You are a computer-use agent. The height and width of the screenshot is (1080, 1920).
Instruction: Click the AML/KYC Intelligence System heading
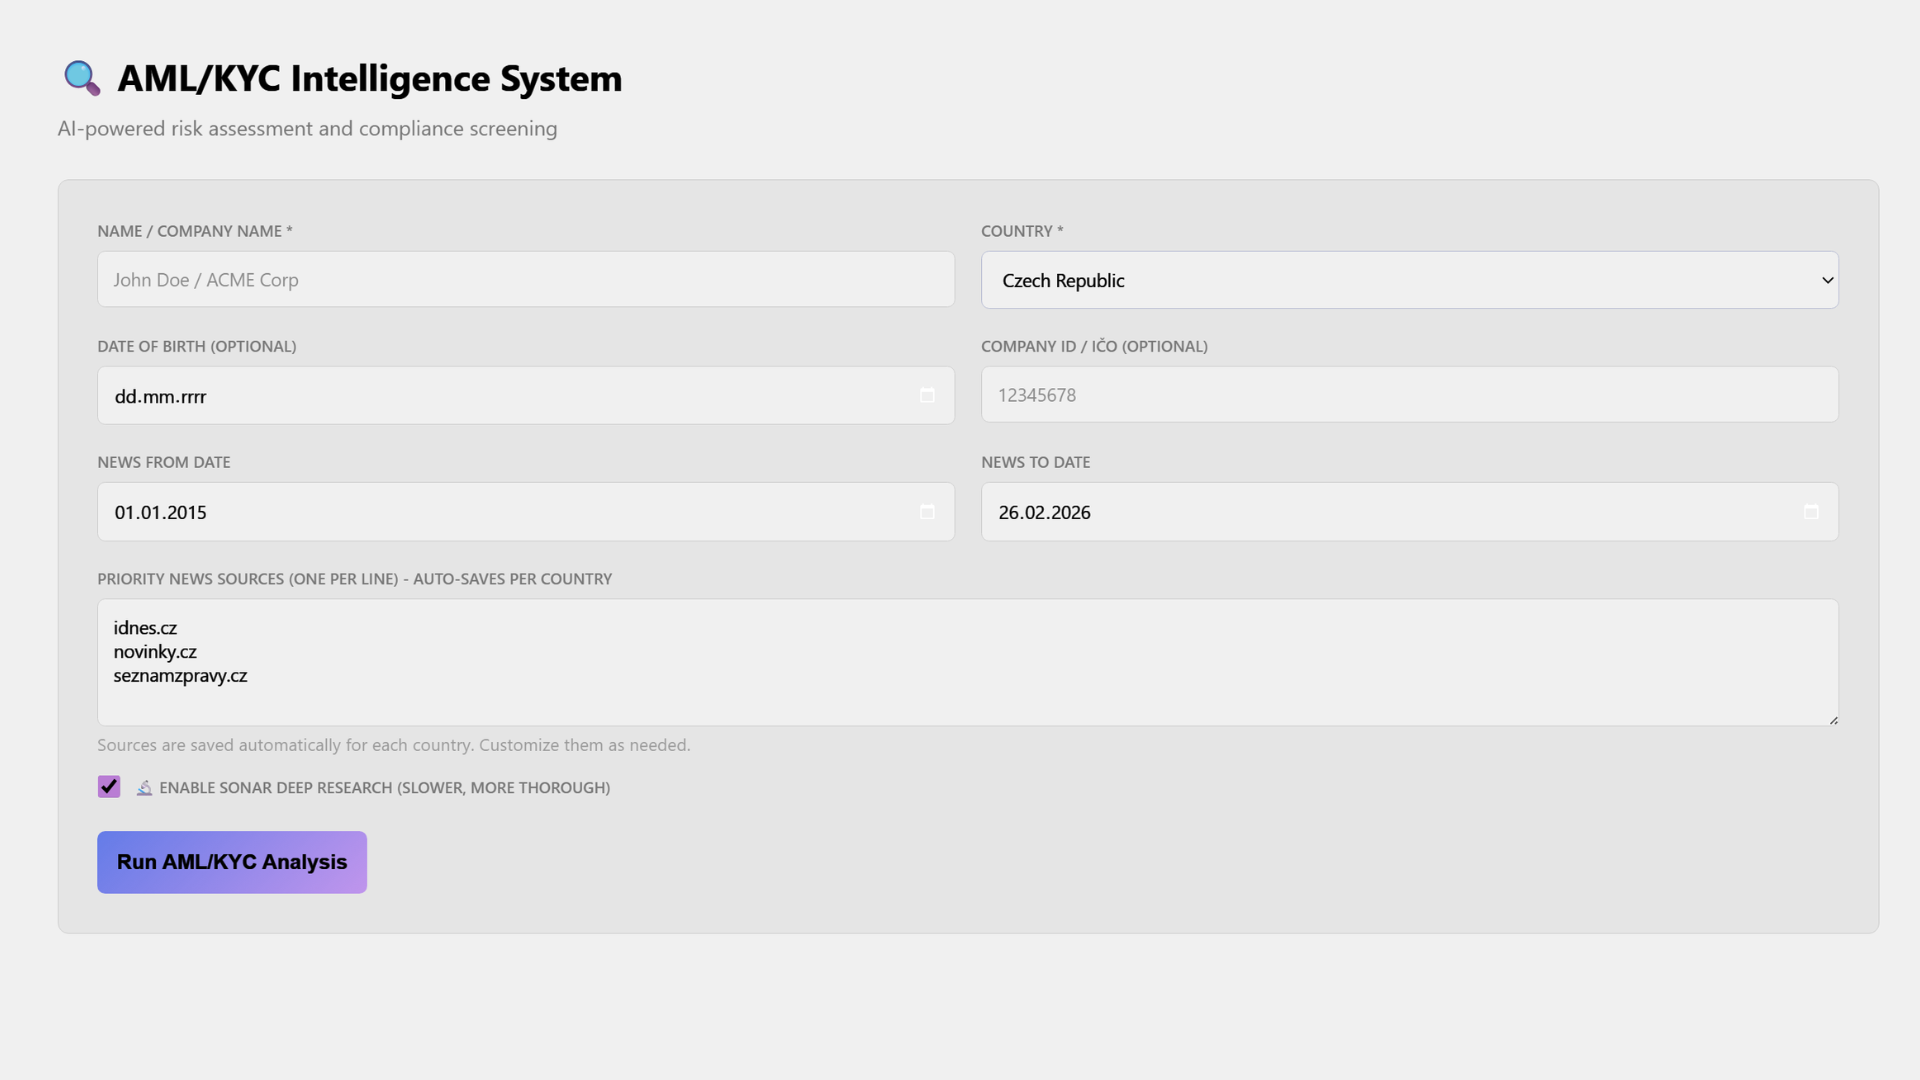tap(370, 78)
